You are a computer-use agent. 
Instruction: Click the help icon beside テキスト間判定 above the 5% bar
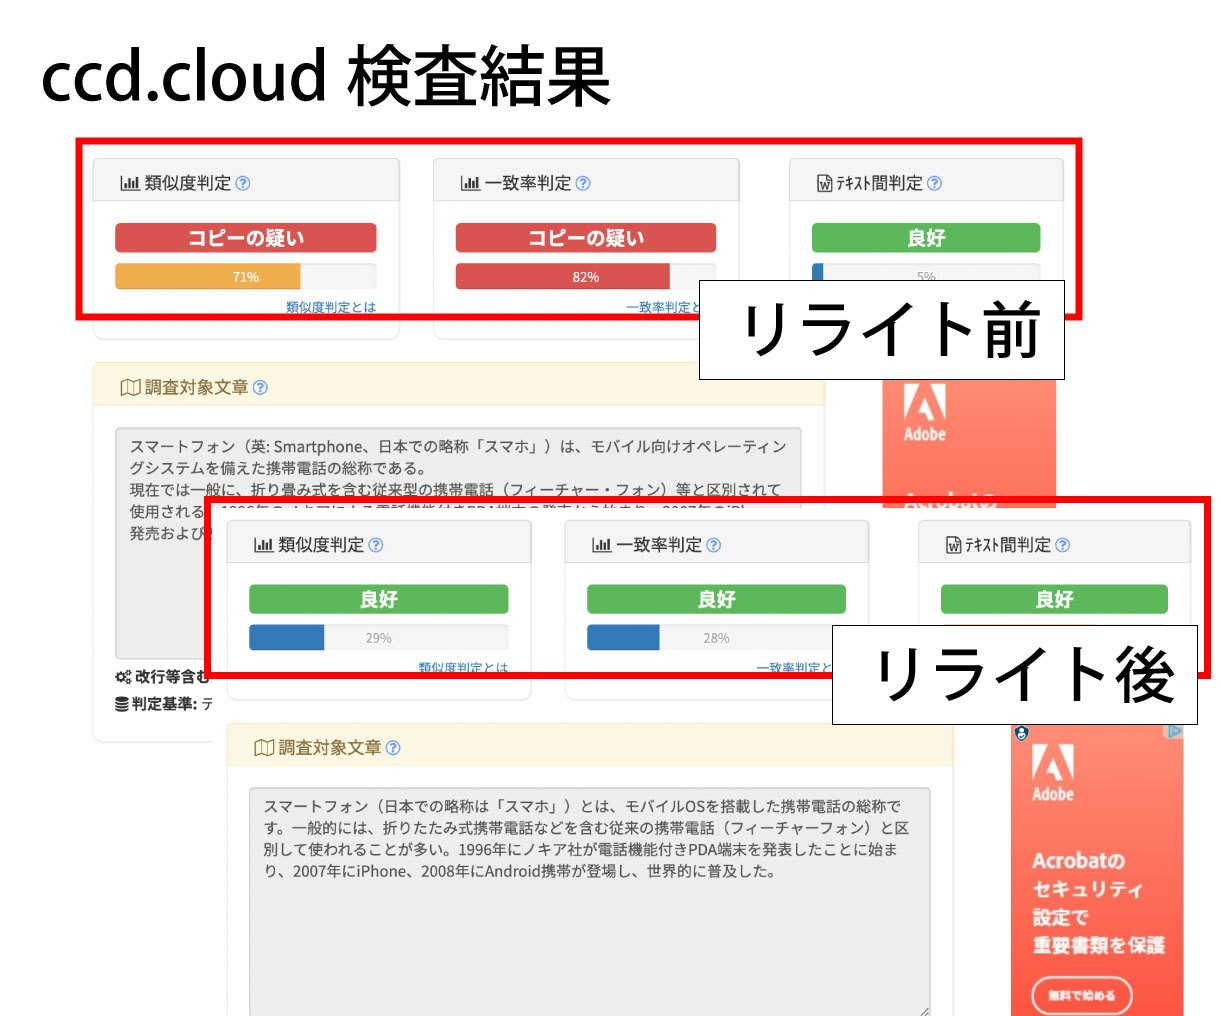pyautogui.click(x=934, y=184)
